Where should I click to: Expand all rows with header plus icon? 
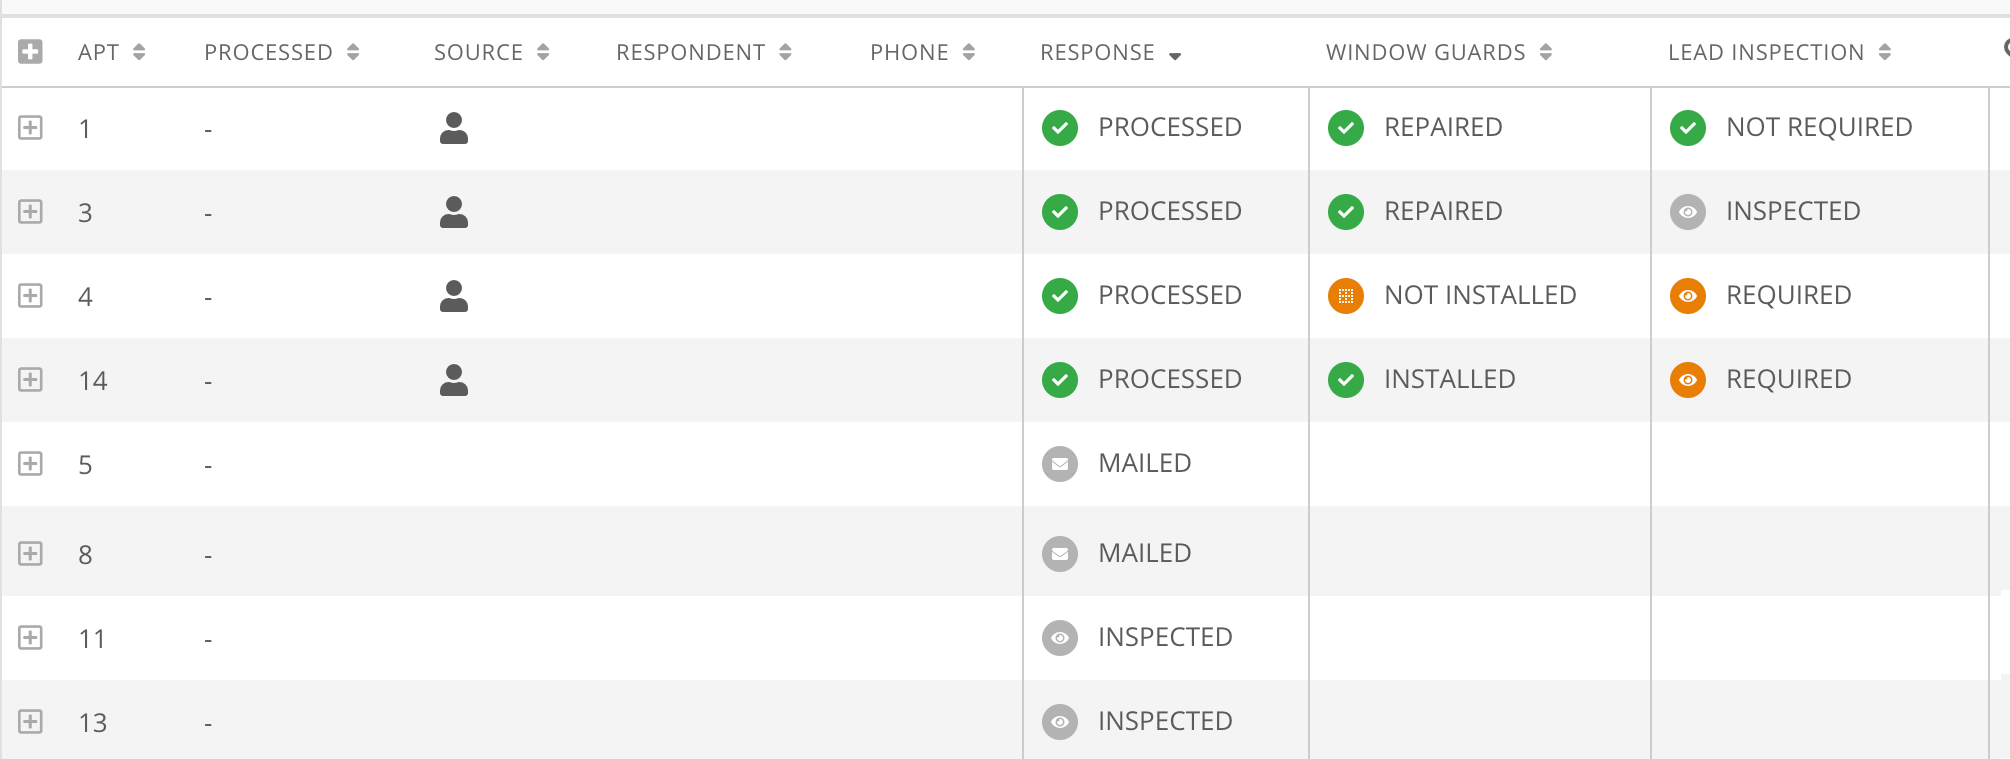pos(31,52)
